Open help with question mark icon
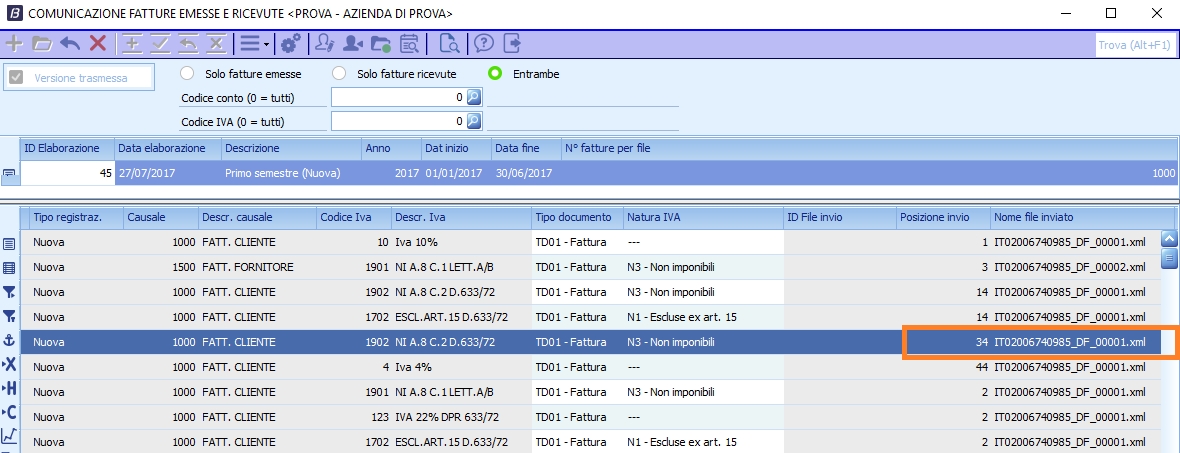Viewport: 1180px width, 453px height. [484, 44]
